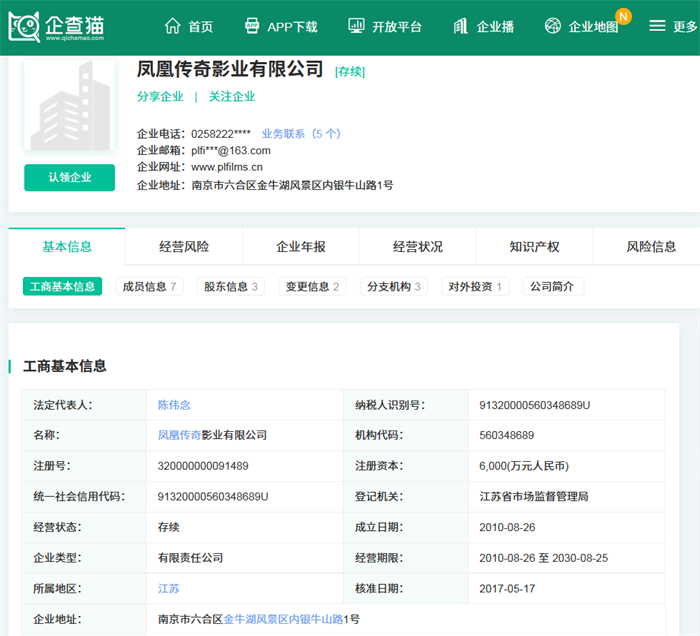Click the 开放平台 monitor icon

pos(356,26)
